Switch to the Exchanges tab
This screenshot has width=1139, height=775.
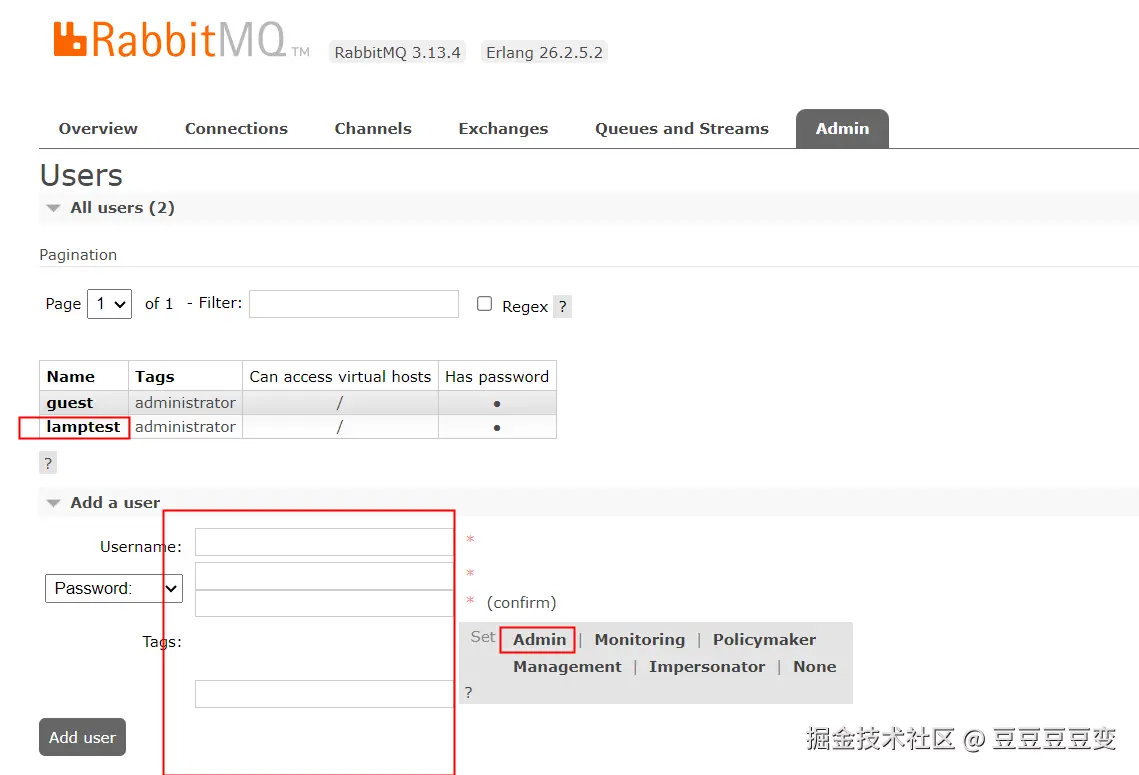[503, 129]
